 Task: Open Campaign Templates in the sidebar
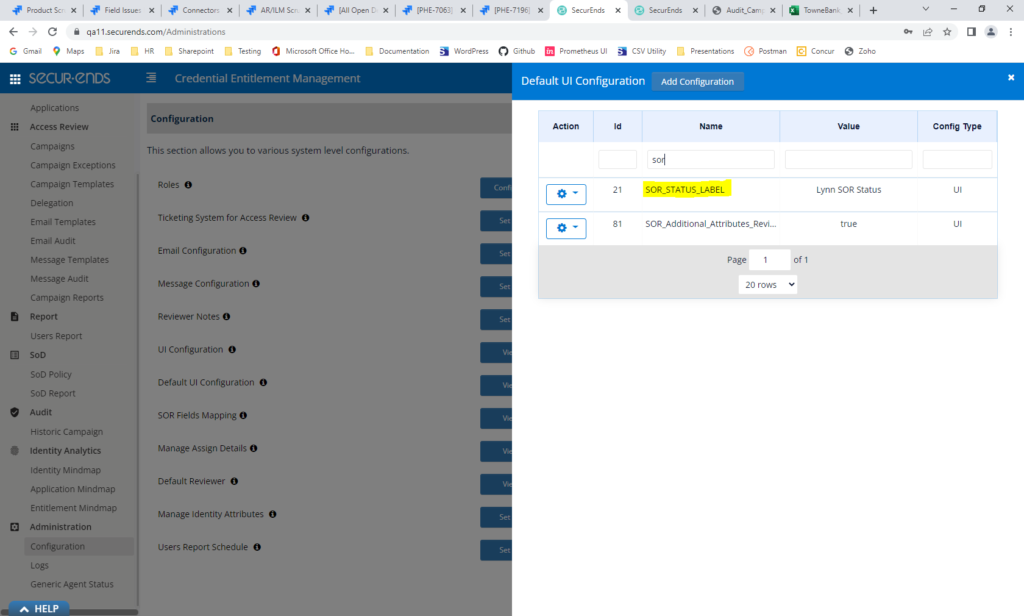tap(72, 184)
